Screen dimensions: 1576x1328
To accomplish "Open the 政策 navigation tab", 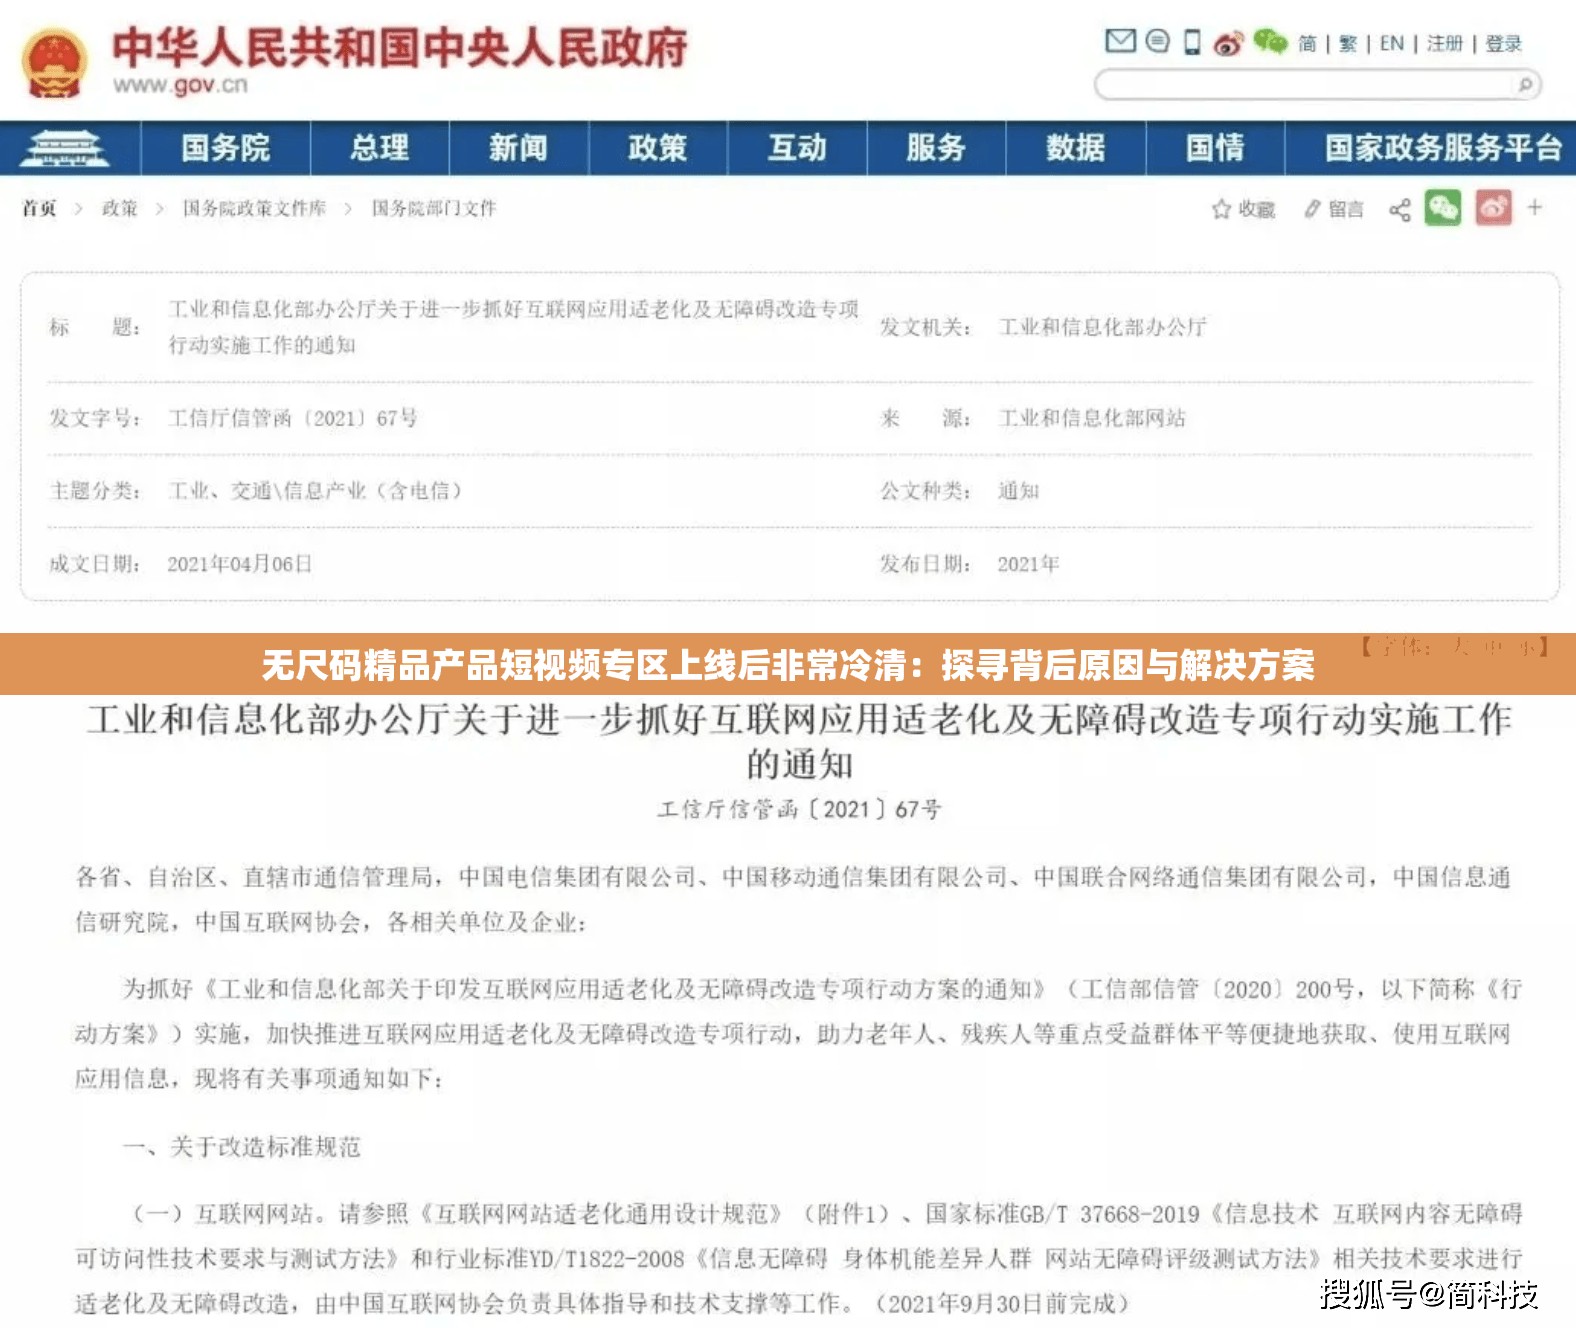I will coord(658,148).
